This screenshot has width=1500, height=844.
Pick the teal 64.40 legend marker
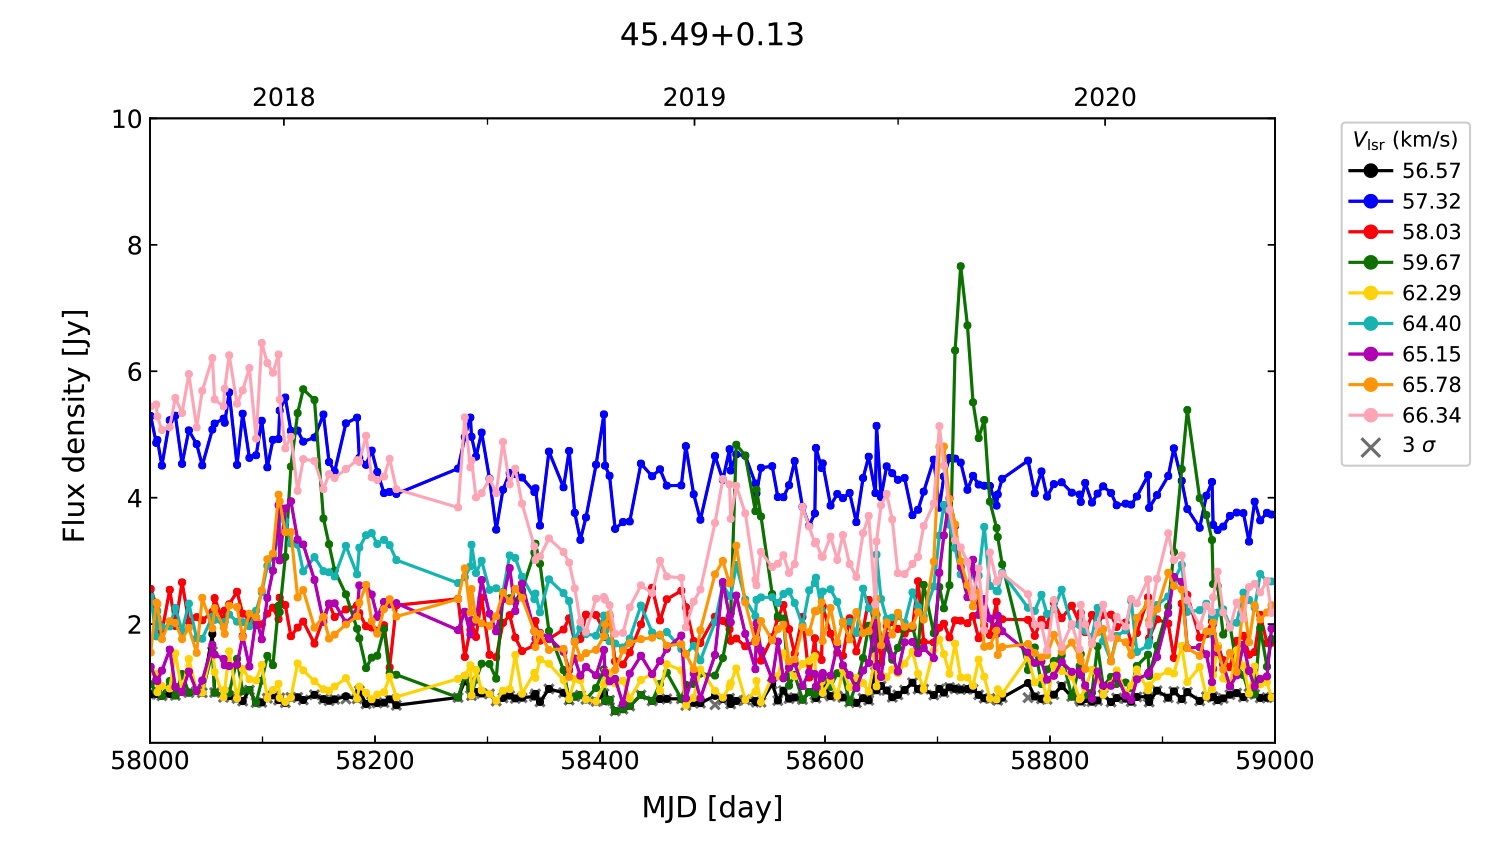coord(1370,324)
